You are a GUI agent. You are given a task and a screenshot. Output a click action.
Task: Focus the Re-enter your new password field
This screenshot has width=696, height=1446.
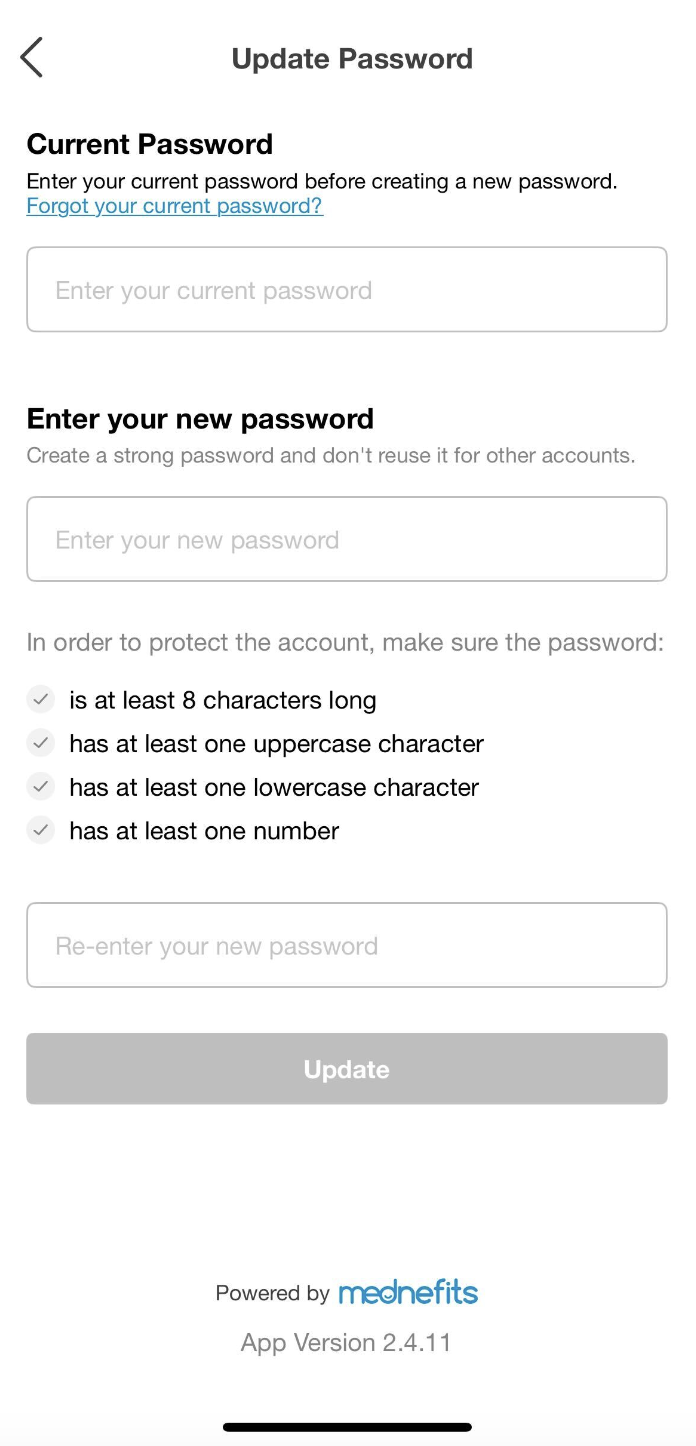click(347, 945)
